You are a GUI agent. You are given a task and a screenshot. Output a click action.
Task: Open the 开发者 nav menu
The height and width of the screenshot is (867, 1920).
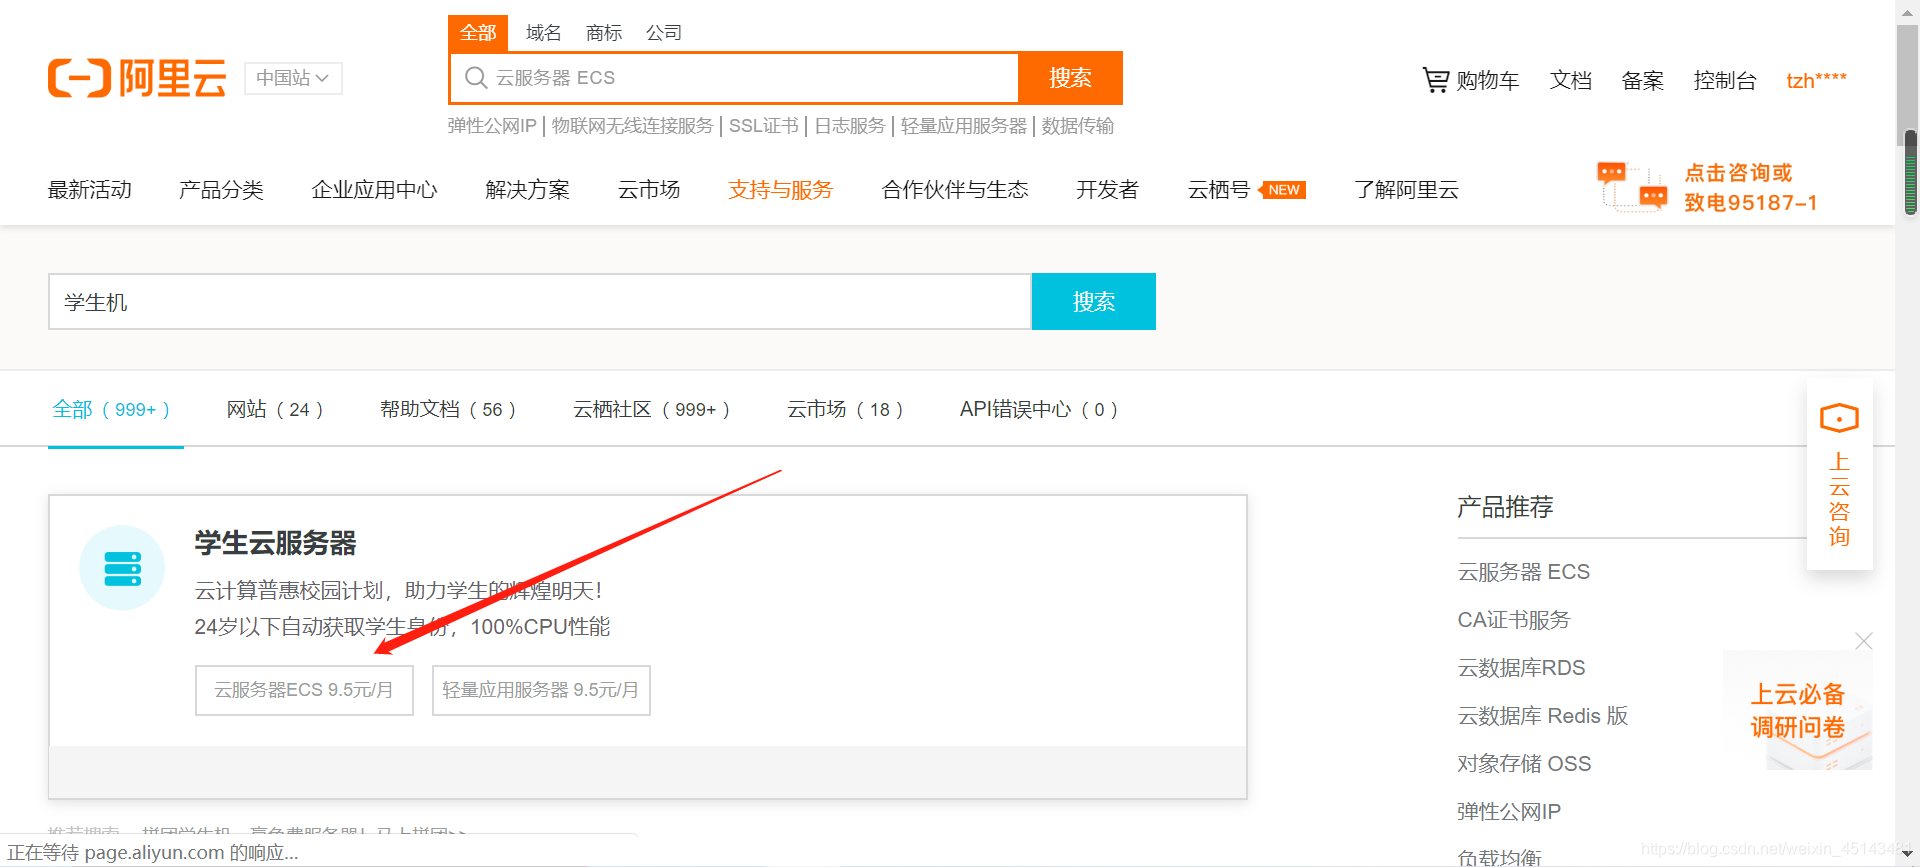click(x=1108, y=190)
